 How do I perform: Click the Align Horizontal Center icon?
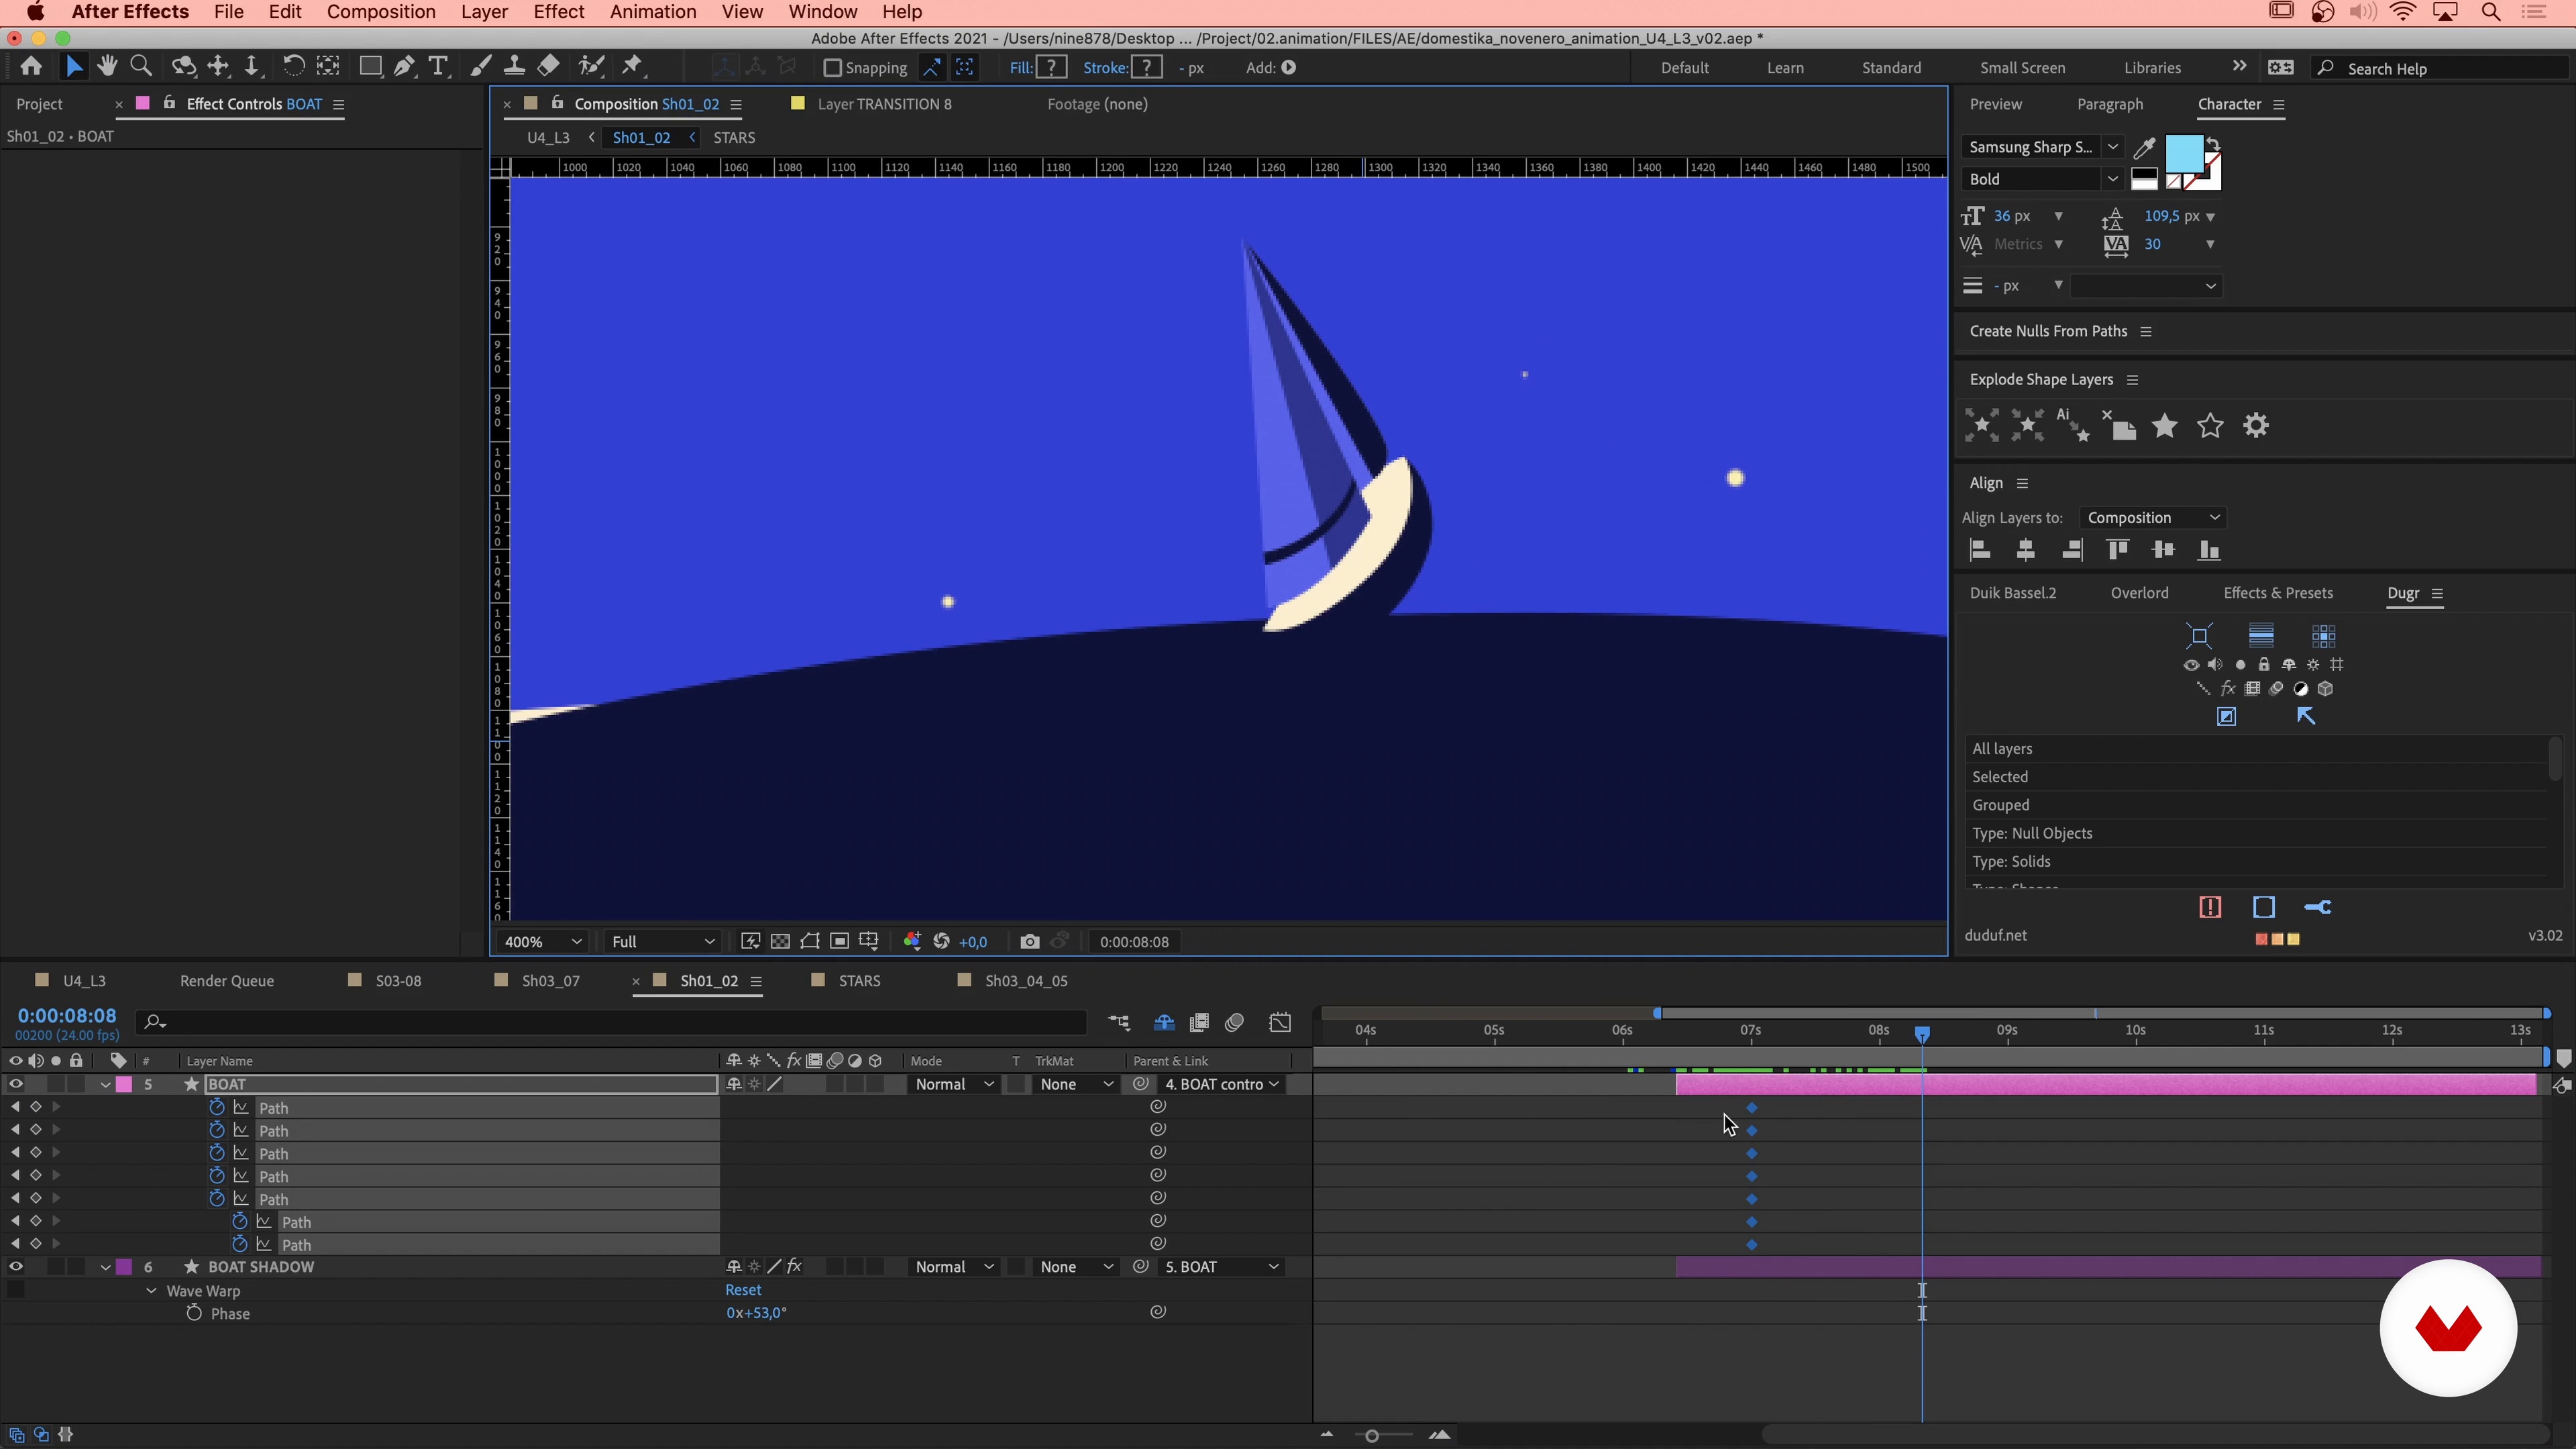tap(2026, 550)
